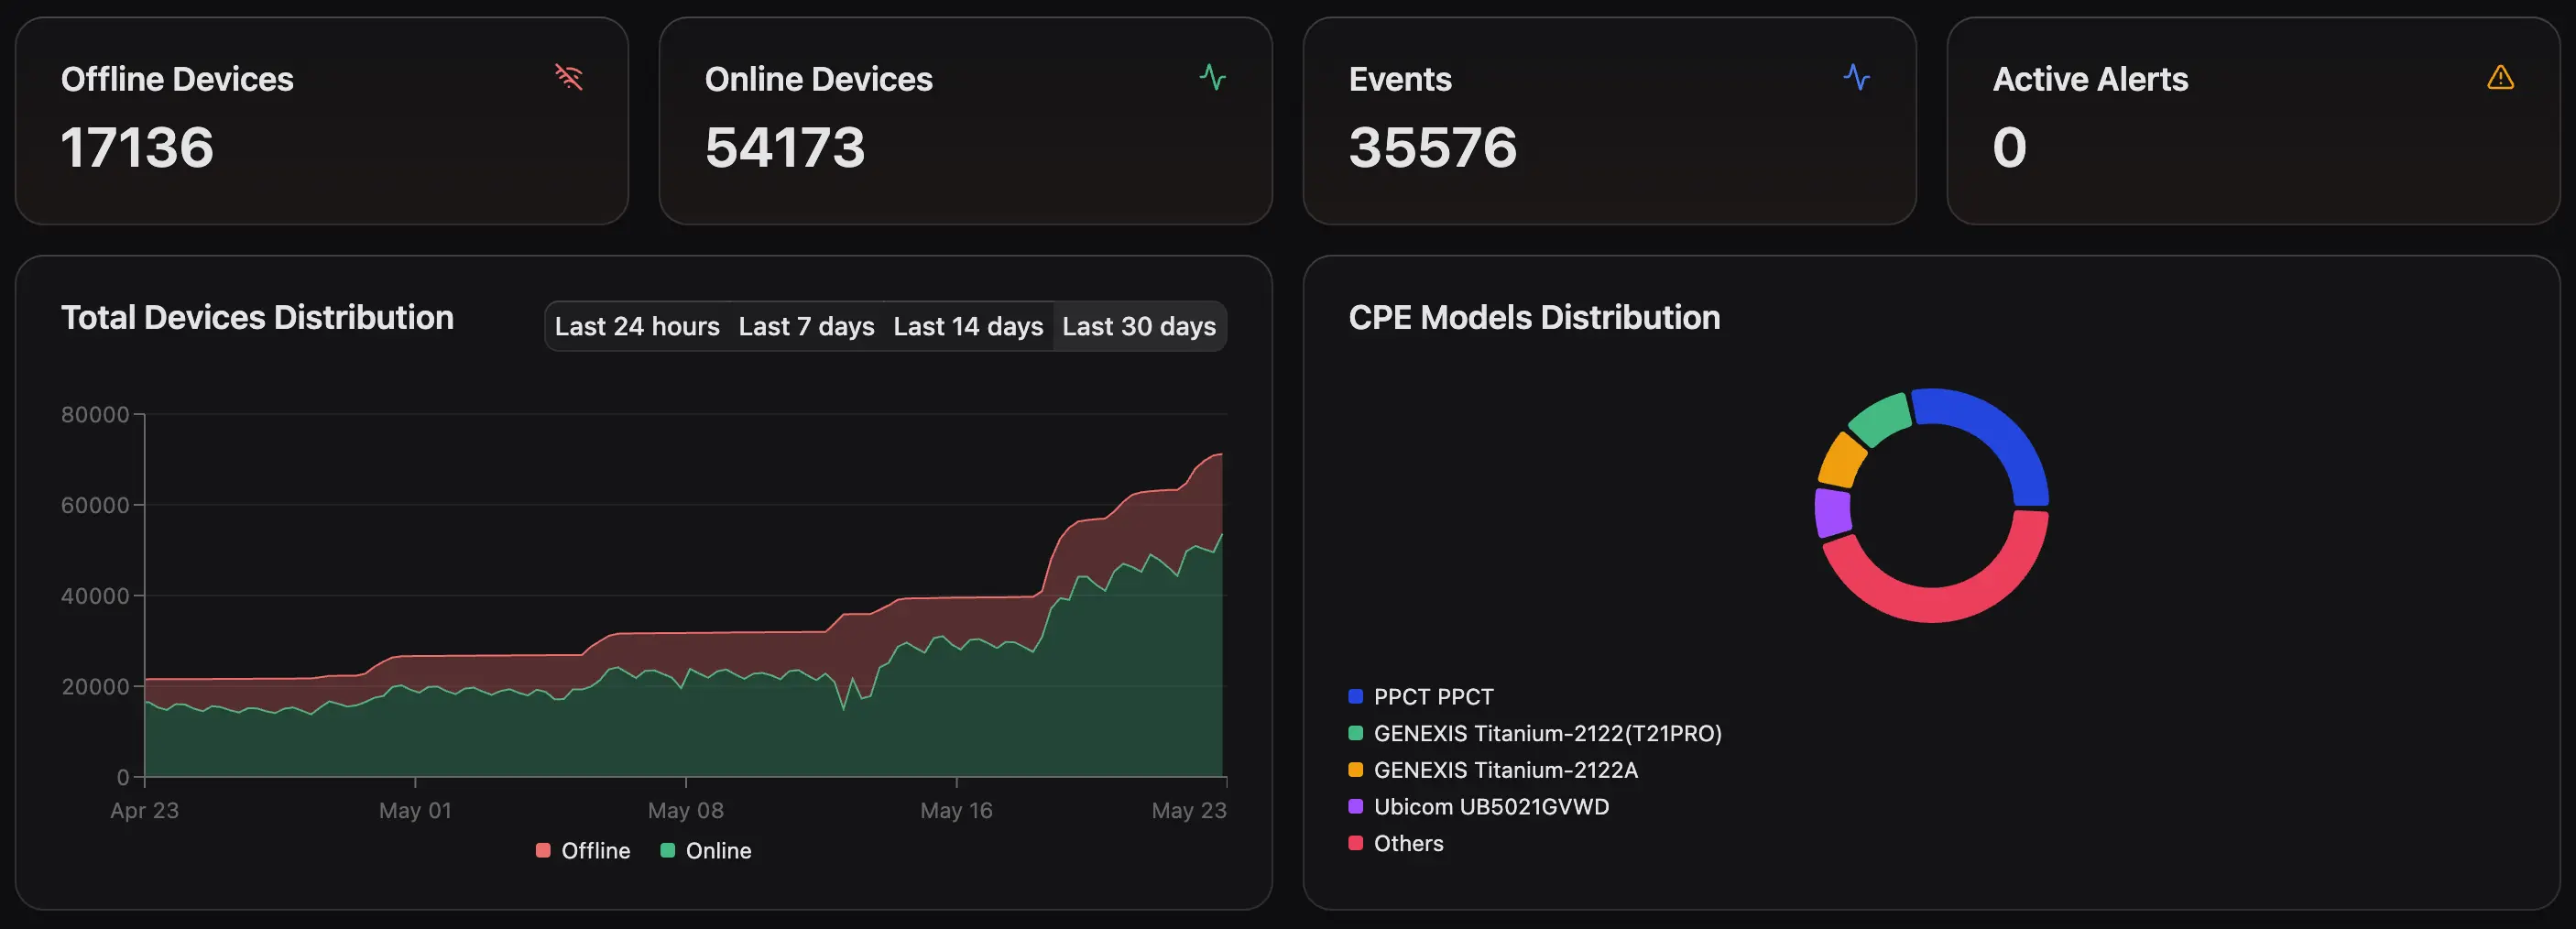Image resolution: width=2576 pixels, height=929 pixels.
Task: Click the red Others legend color square
Action: click(x=1356, y=843)
